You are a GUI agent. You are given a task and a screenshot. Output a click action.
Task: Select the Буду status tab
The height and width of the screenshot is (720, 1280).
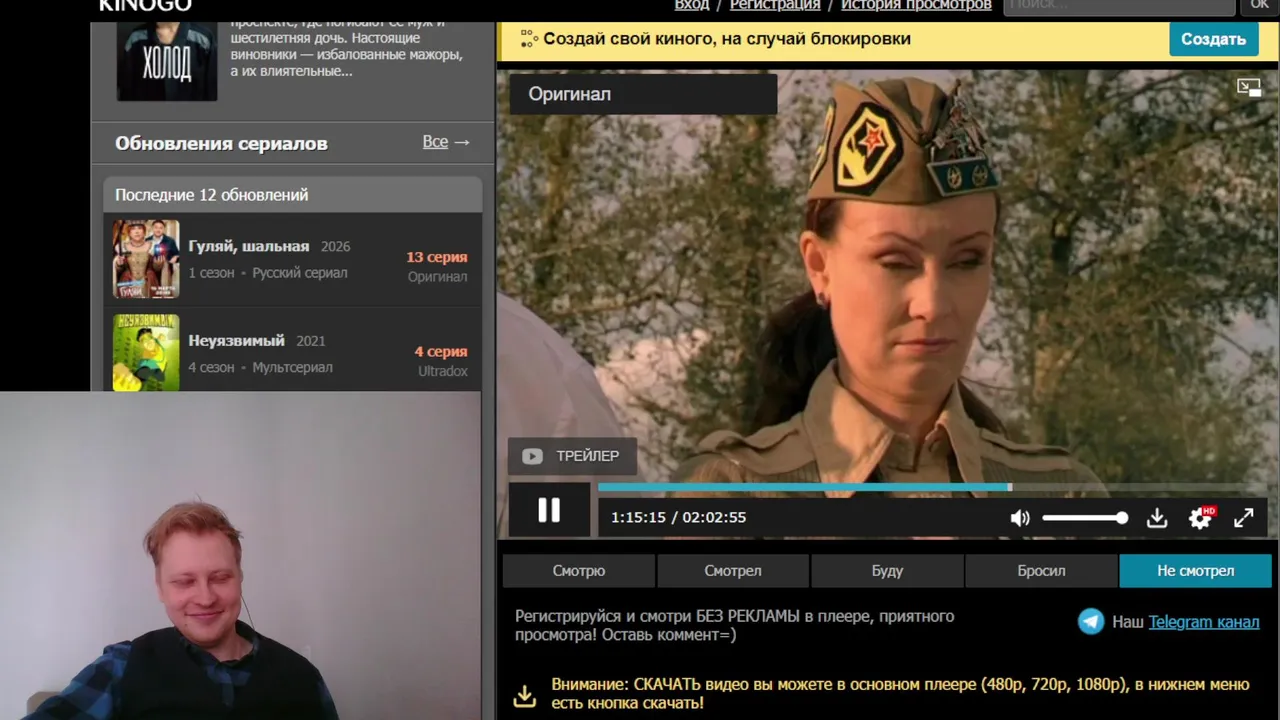point(887,571)
